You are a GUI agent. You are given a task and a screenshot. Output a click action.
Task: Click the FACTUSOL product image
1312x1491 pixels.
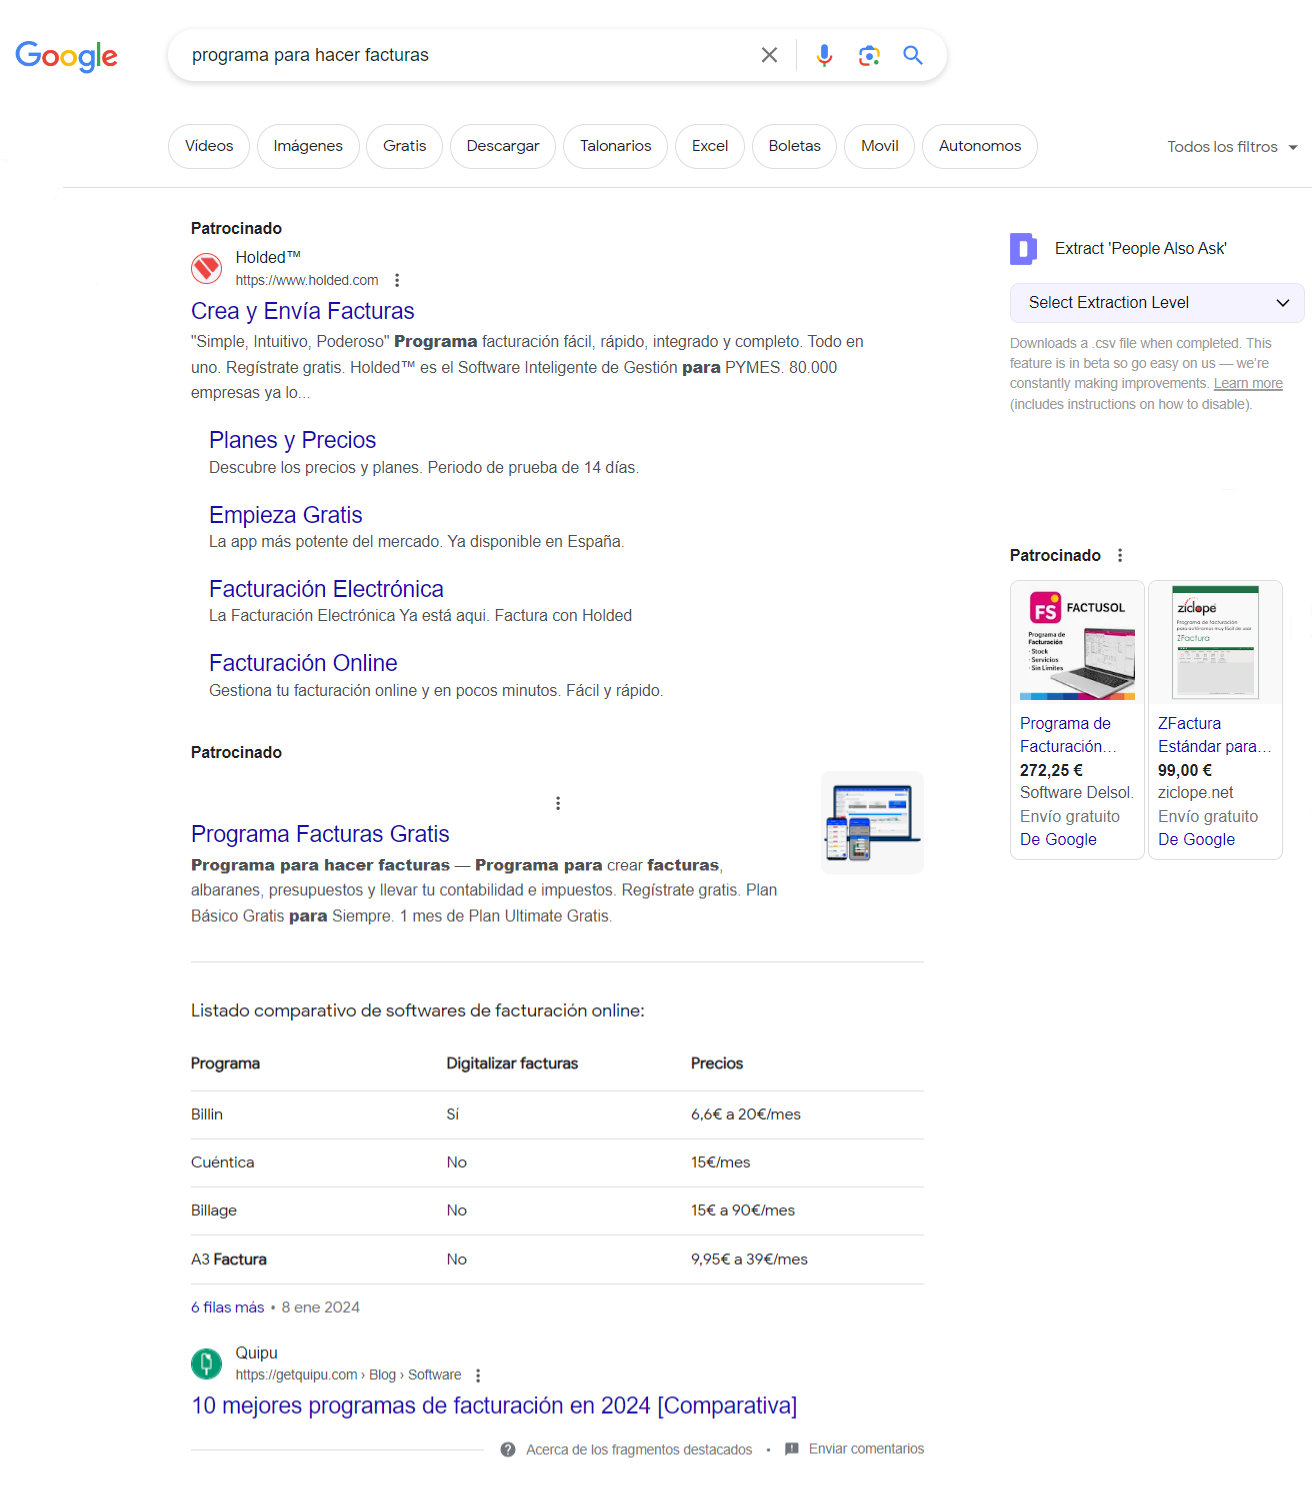(x=1077, y=643)
